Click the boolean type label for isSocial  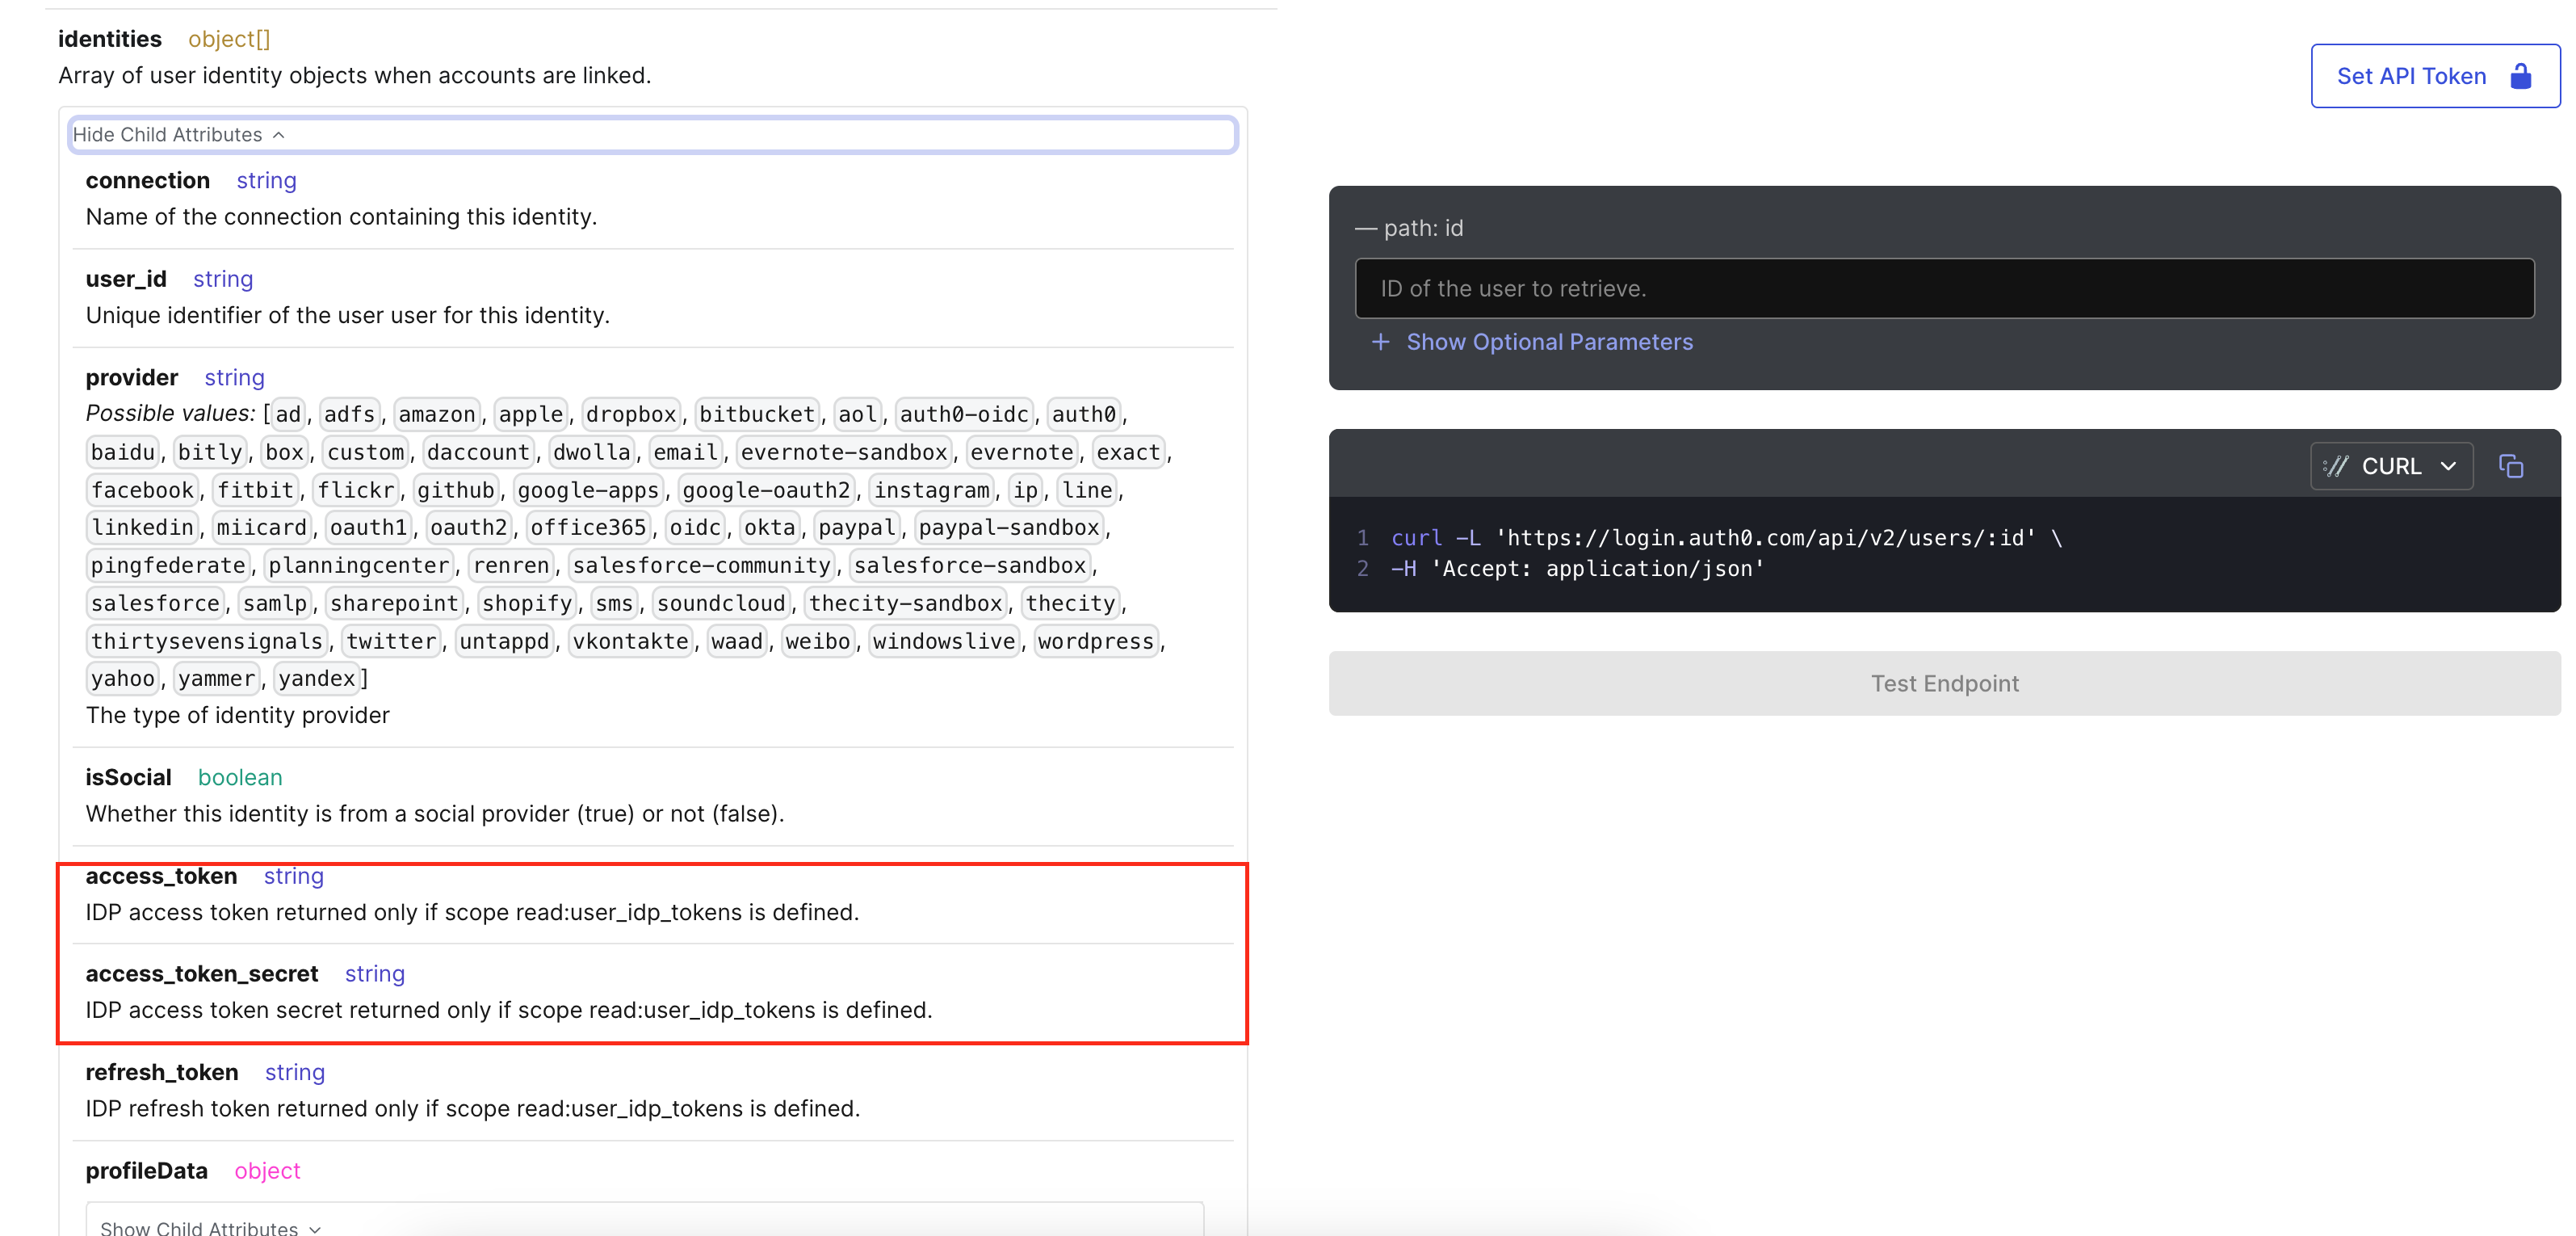(240, 777)
